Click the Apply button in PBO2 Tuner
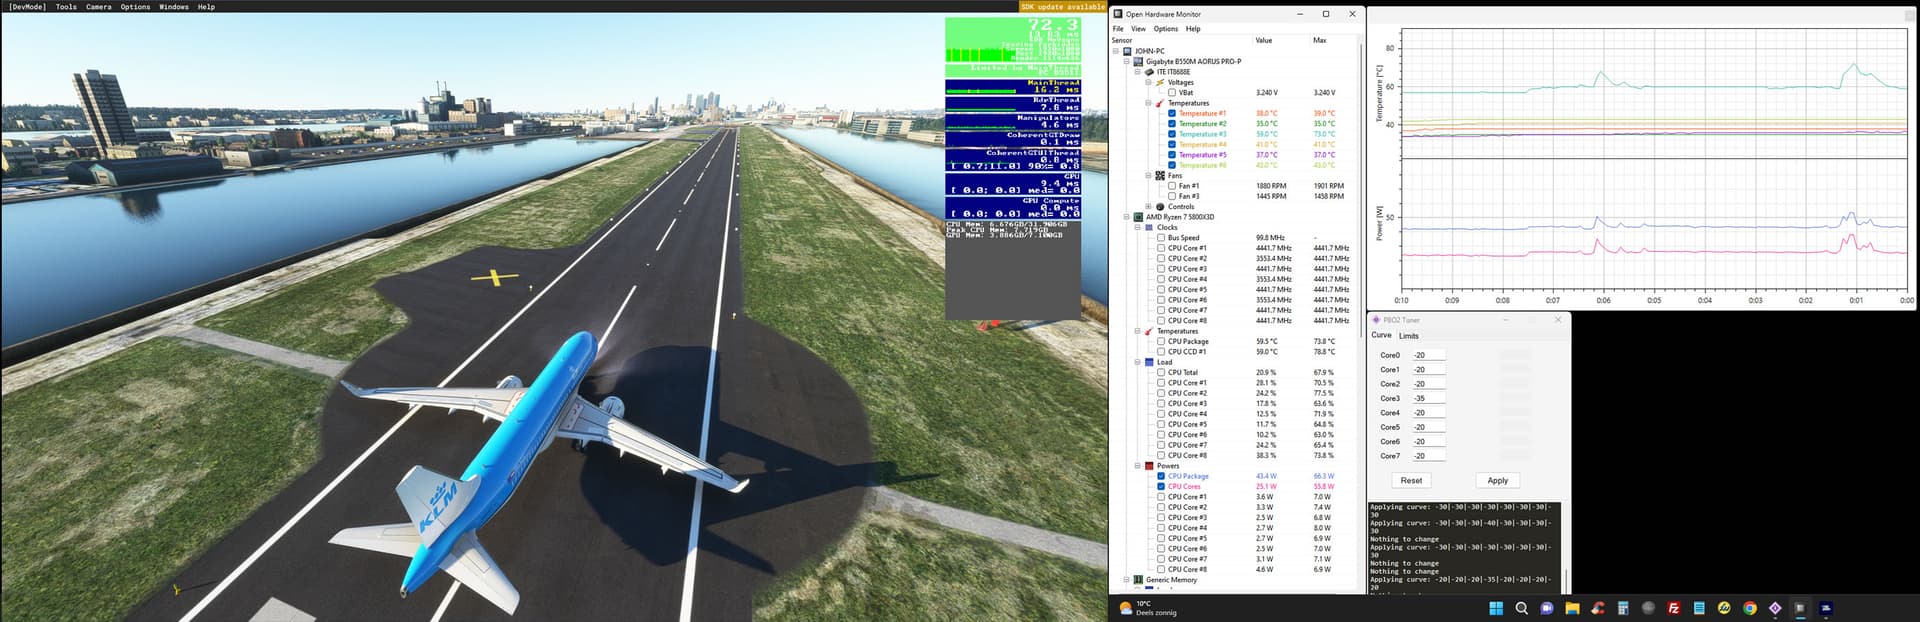 pyautogui.click(x=1497, y=481)
